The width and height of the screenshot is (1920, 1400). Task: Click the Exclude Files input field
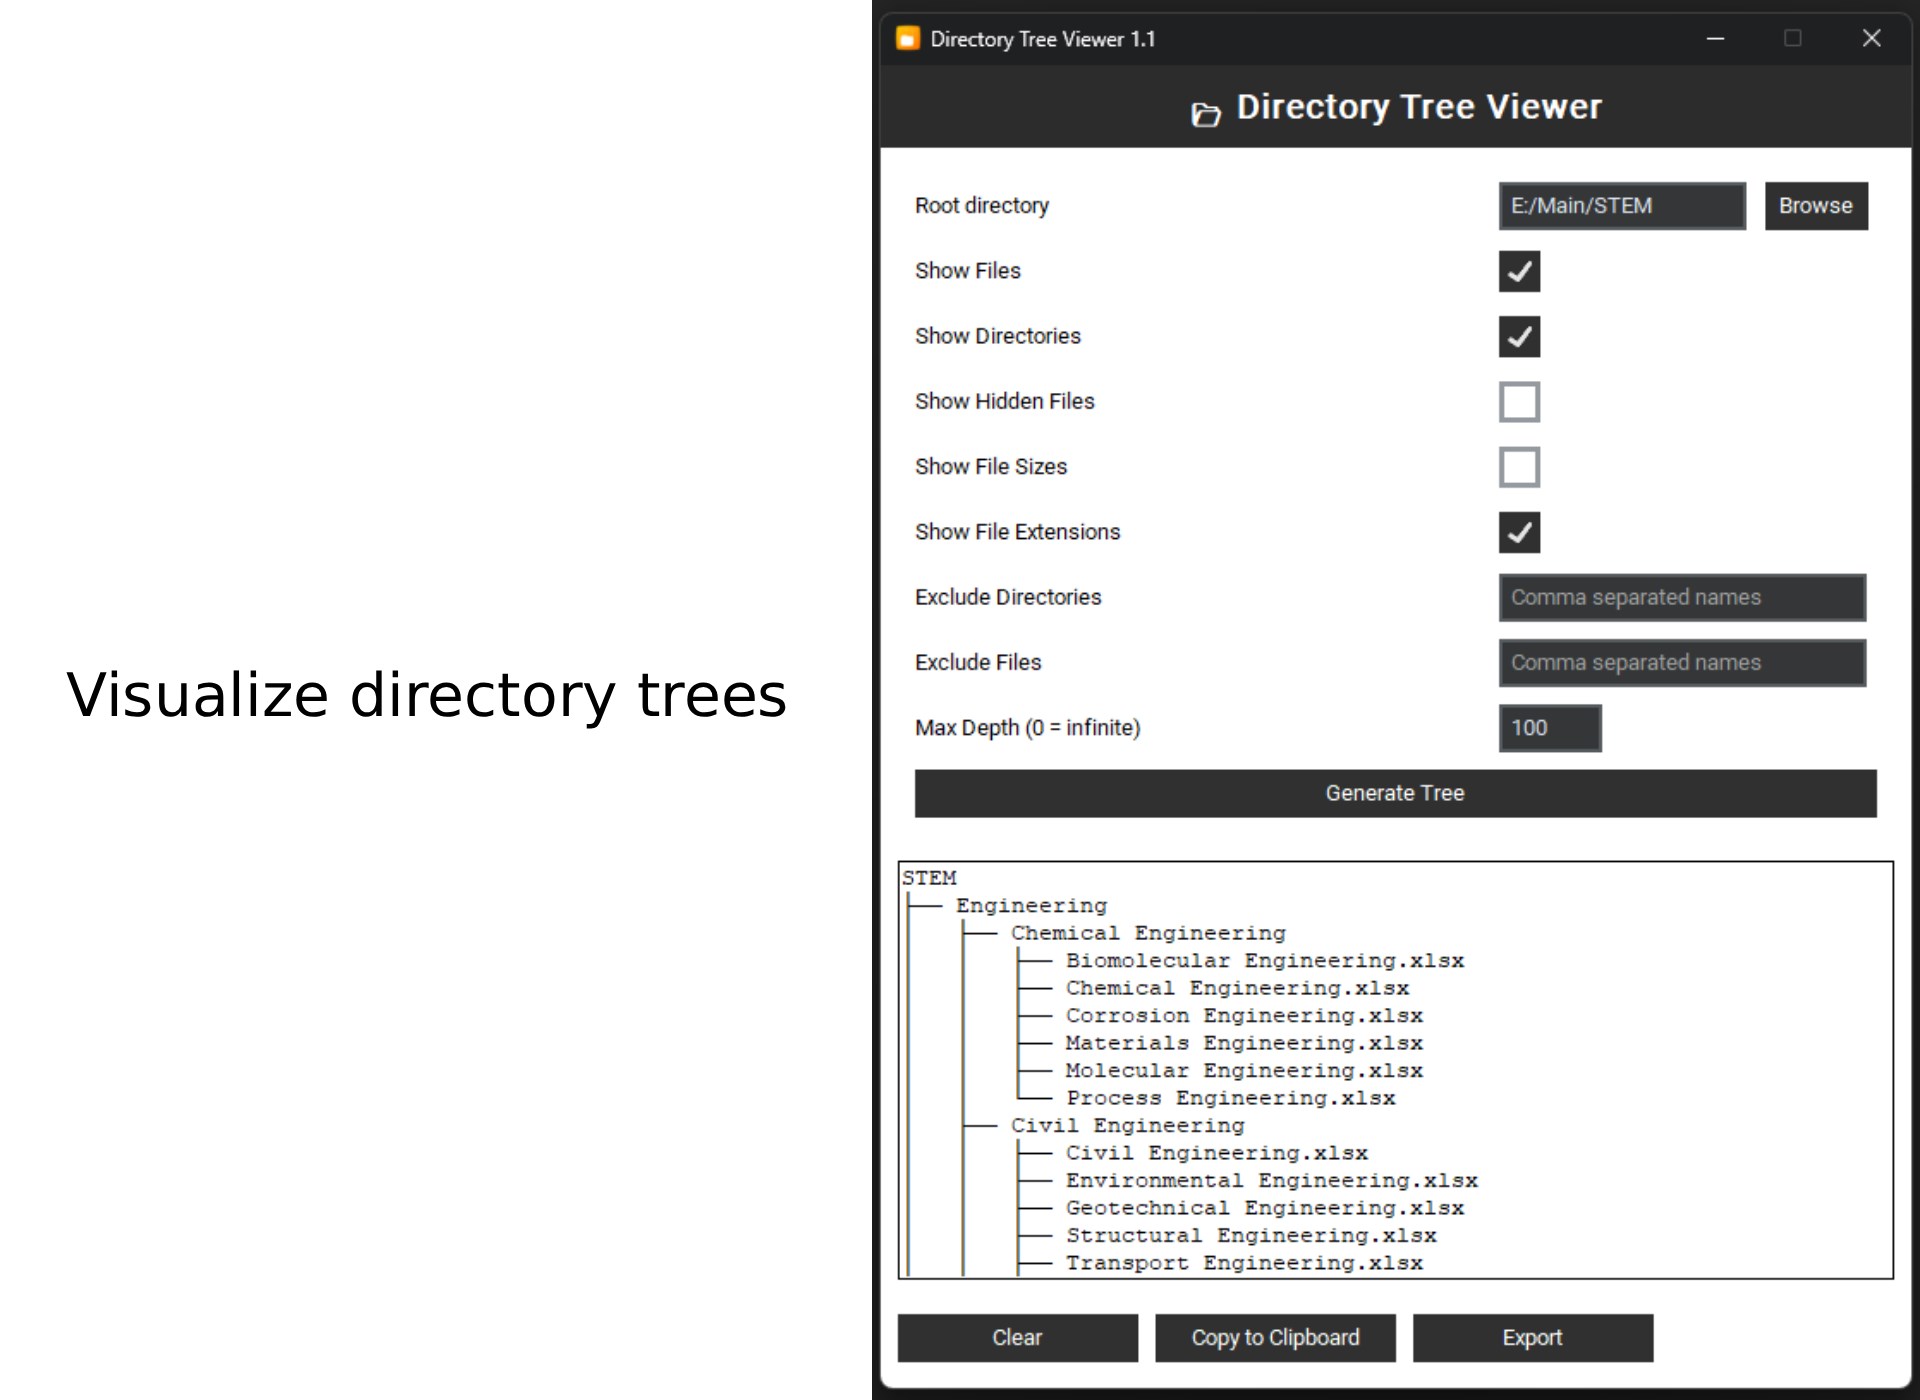point(1681,663)
